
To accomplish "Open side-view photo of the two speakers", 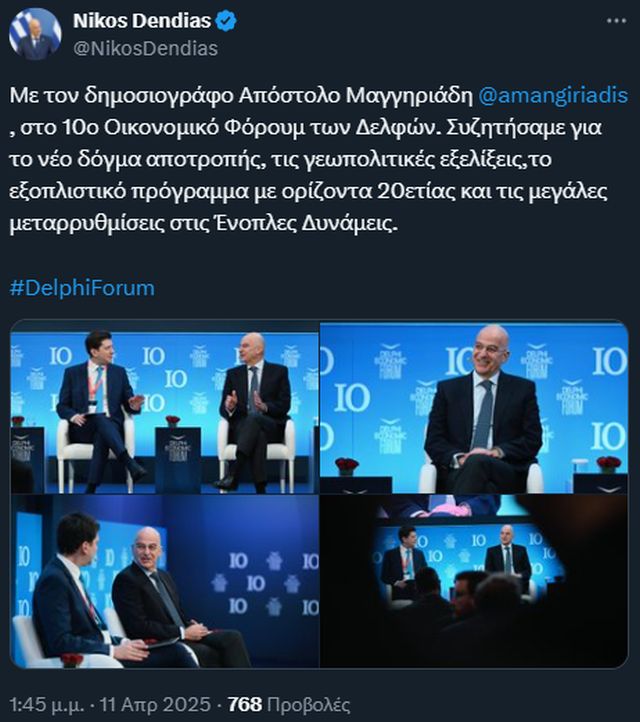I will 164,581.
